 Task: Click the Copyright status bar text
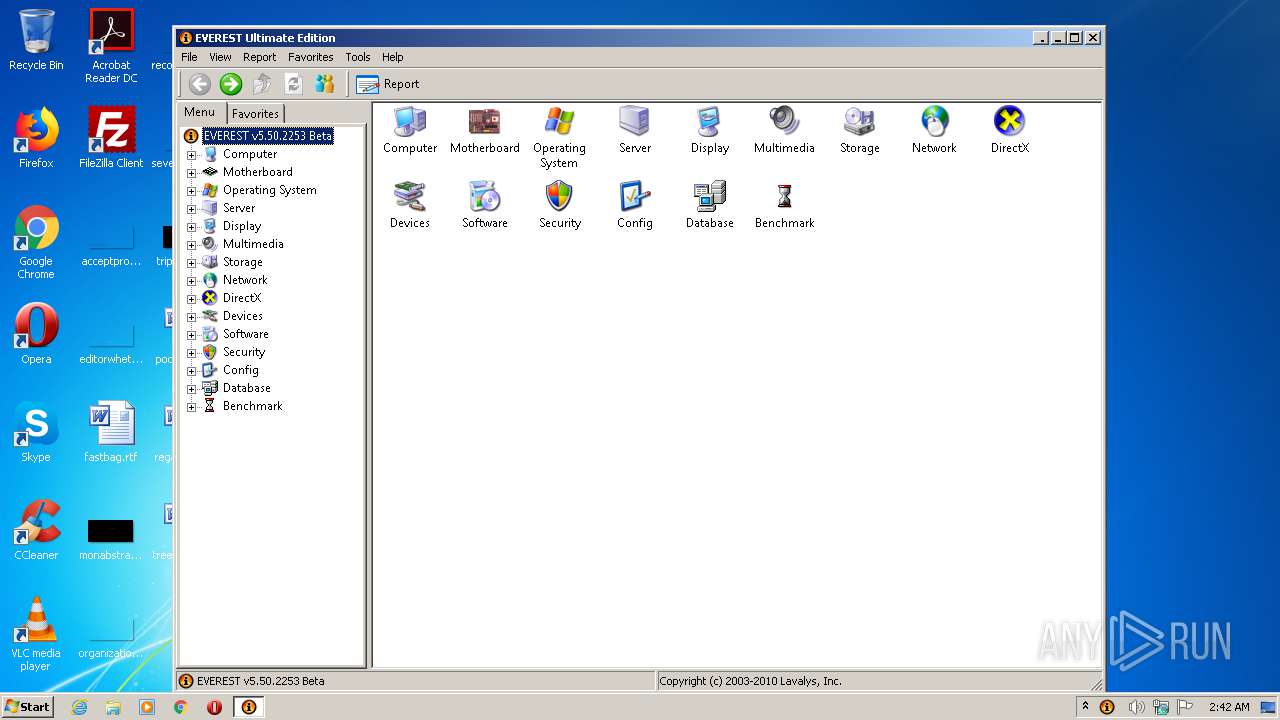pos(751,681)
